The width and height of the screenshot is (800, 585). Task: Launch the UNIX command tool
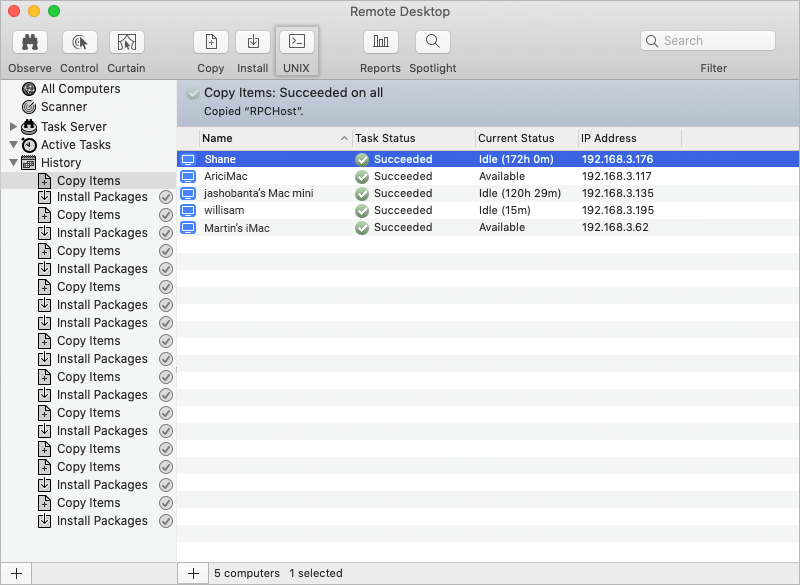[x=297, y=42]
